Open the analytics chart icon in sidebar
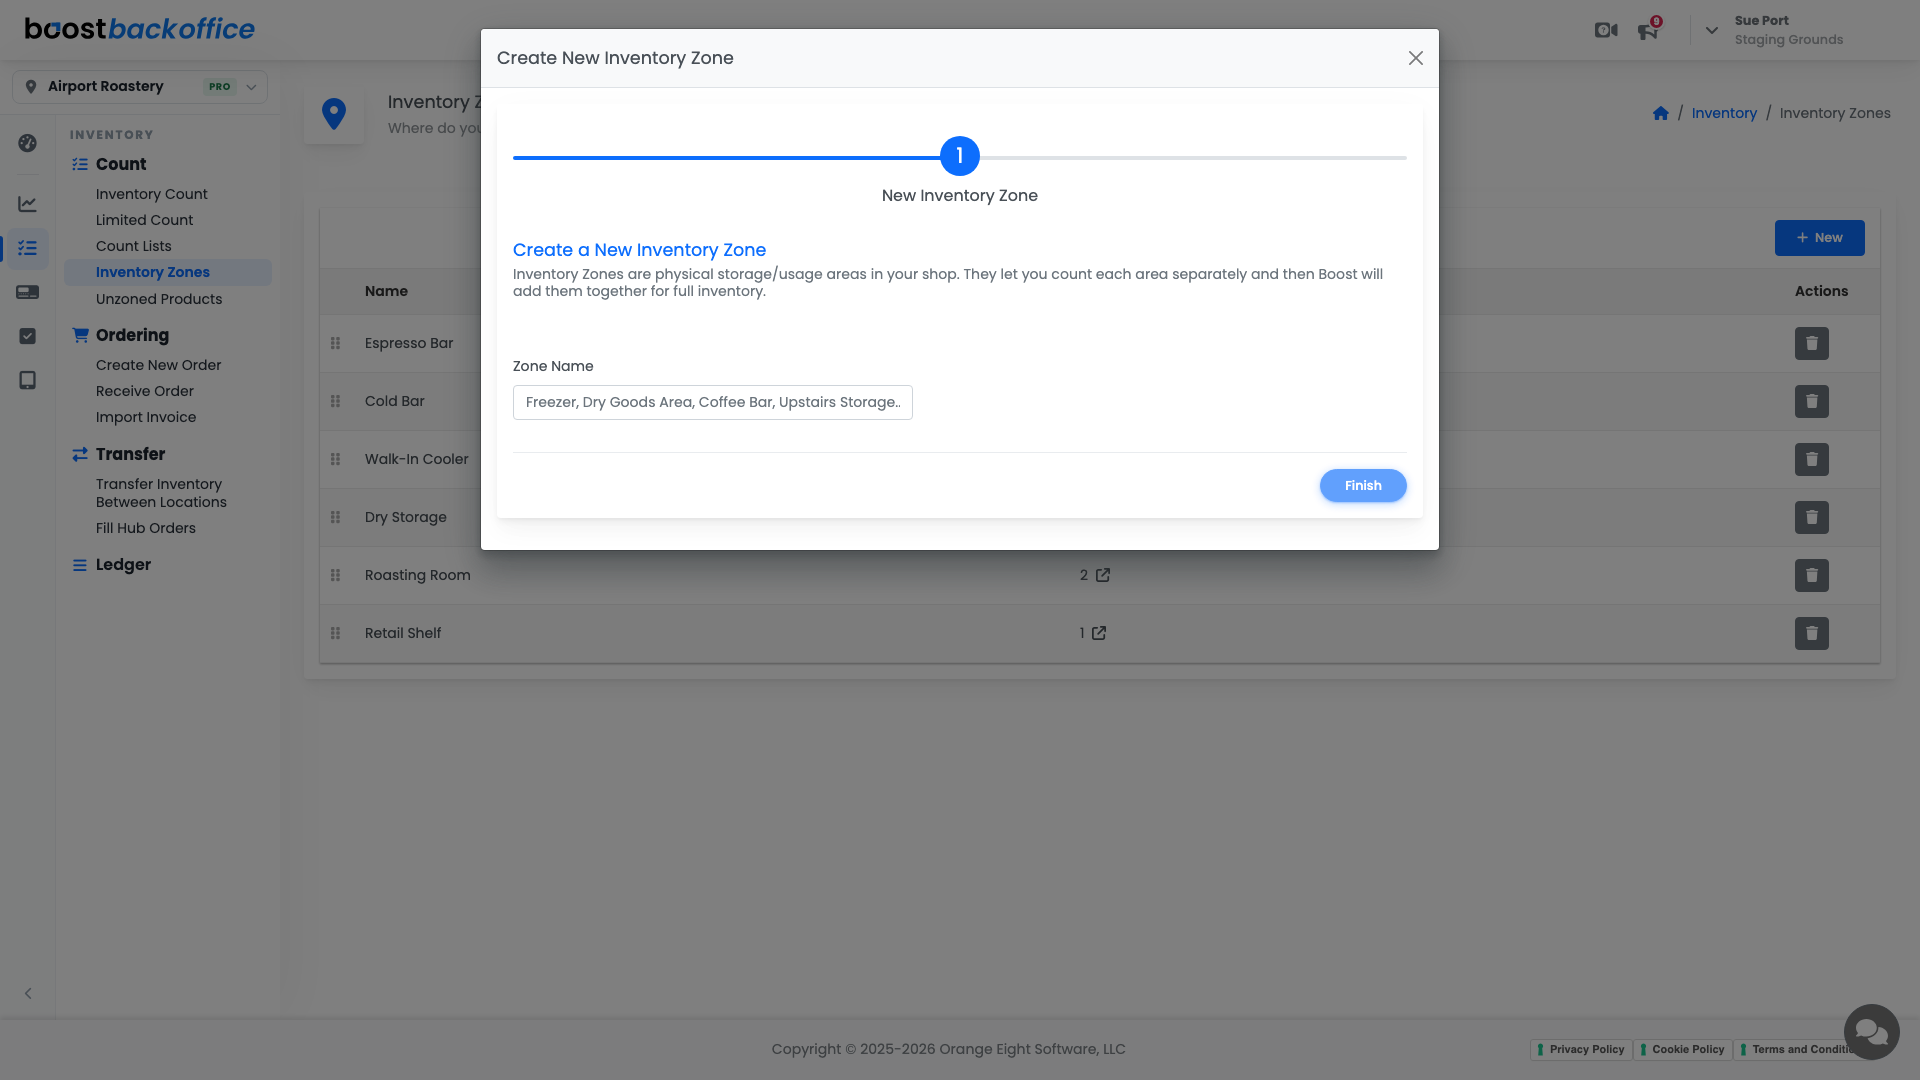 click(x=28, y=204)
